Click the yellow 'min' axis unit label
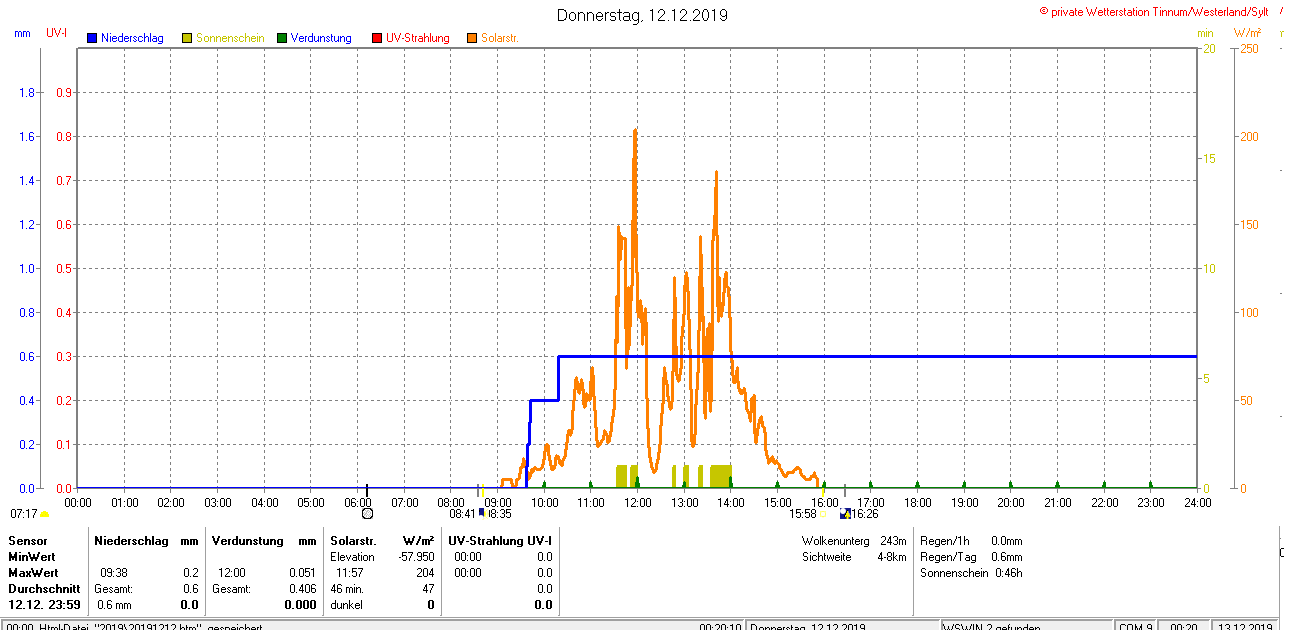 click(x=1205, y=33)
